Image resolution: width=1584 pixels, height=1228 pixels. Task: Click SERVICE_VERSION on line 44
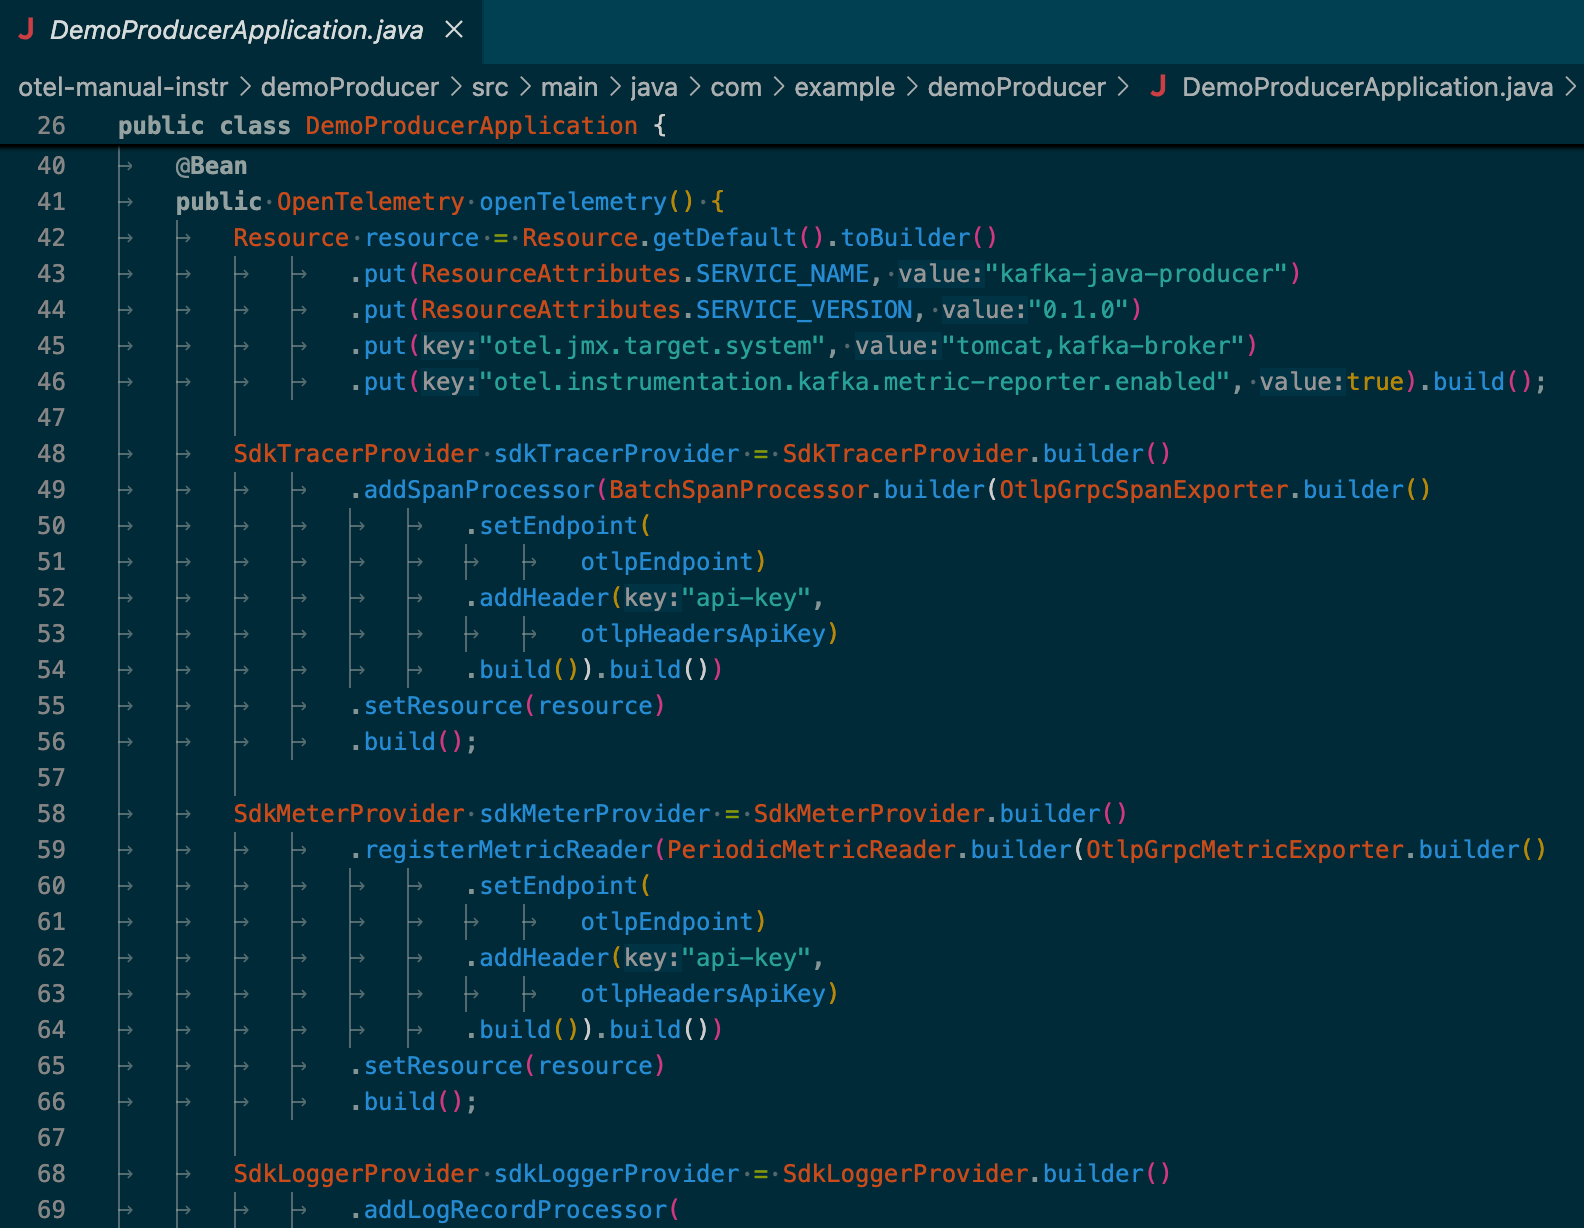805,310
